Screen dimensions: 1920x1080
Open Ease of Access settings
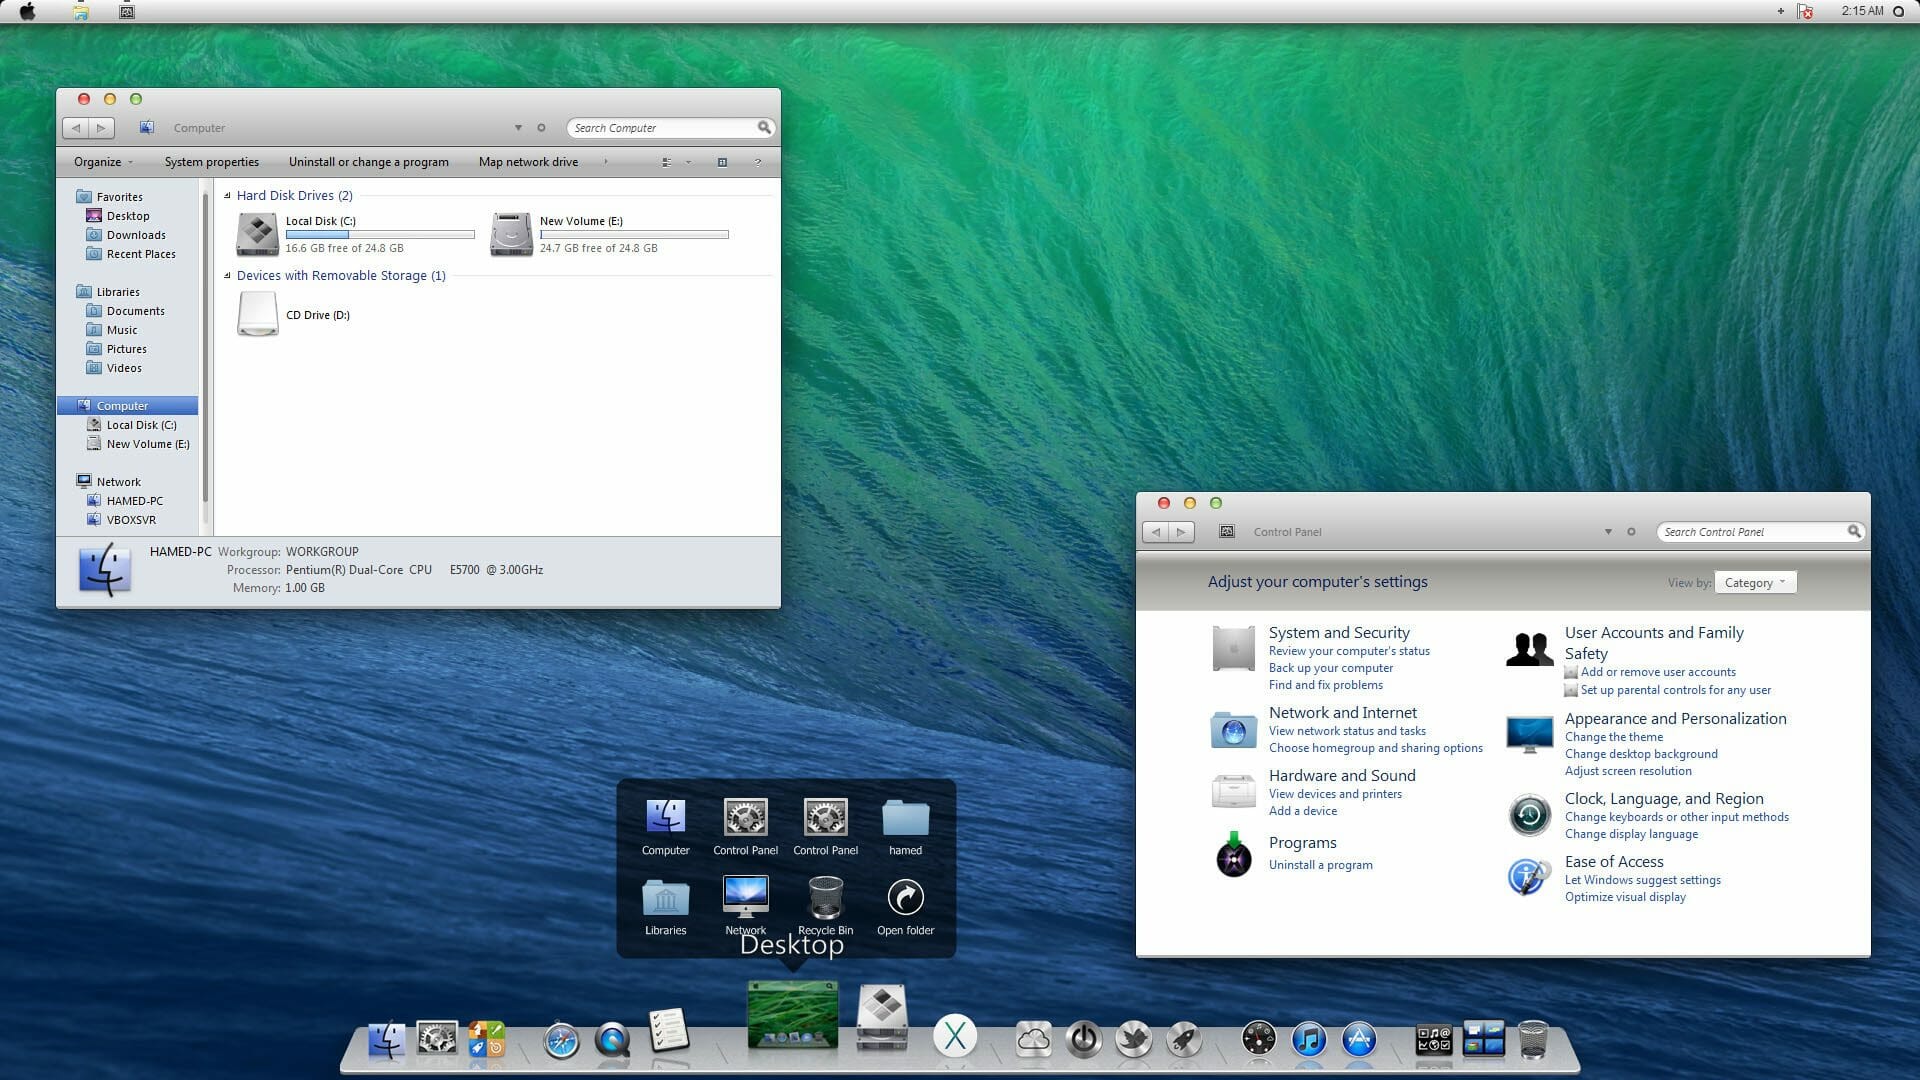pos(1614,861)
